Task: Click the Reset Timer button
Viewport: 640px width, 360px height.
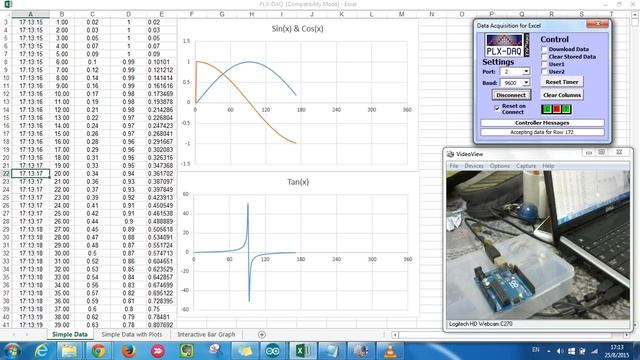Action: point(562,82)
